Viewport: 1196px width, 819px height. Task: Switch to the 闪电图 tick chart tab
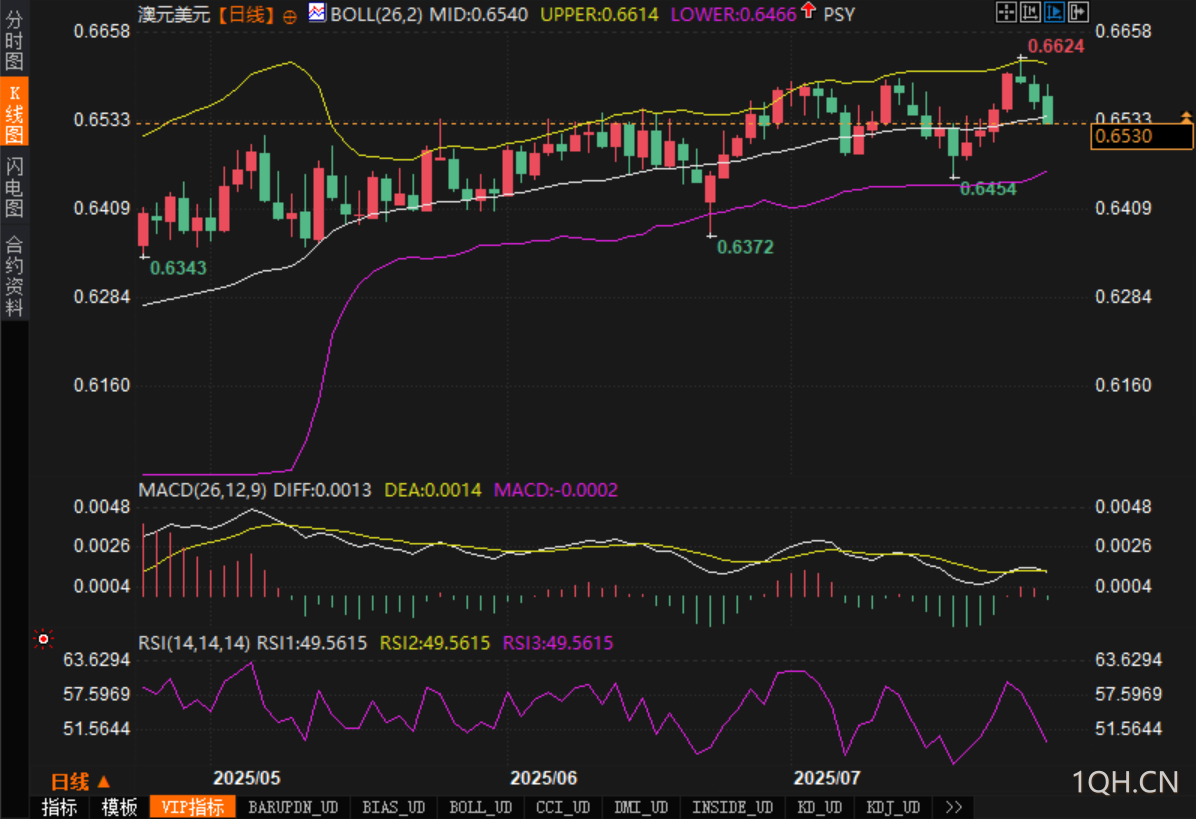[x=14, y=186]
